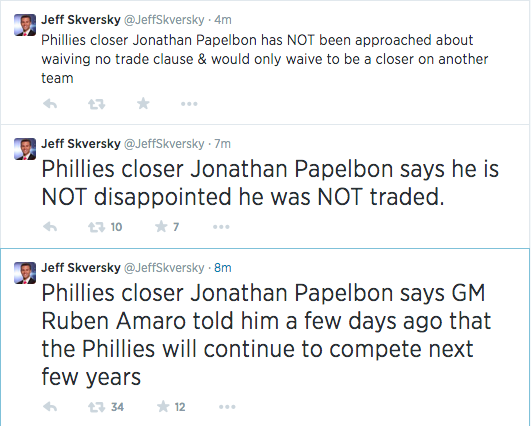Open the 7m timestamp link
Image resolution: width=531 pixels, height=426 pixels.
point(222,144)
